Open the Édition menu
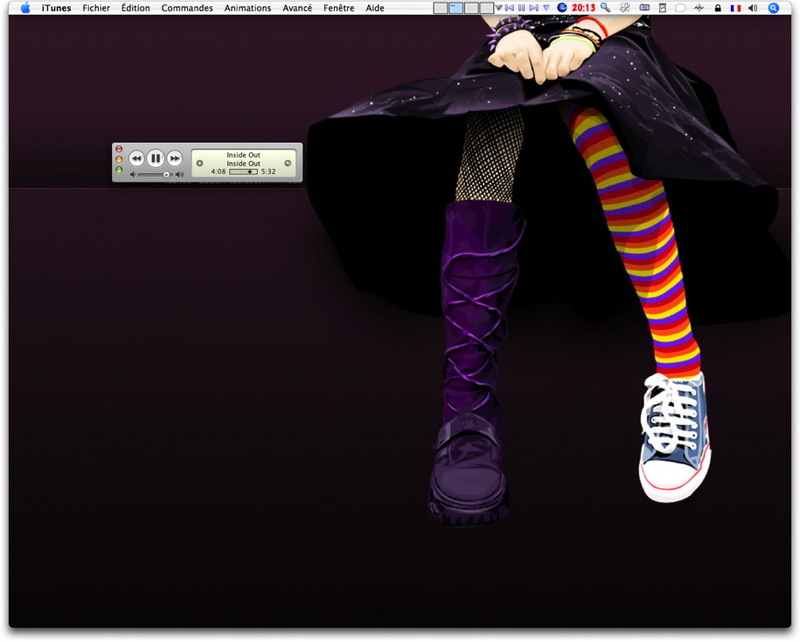 135,8
